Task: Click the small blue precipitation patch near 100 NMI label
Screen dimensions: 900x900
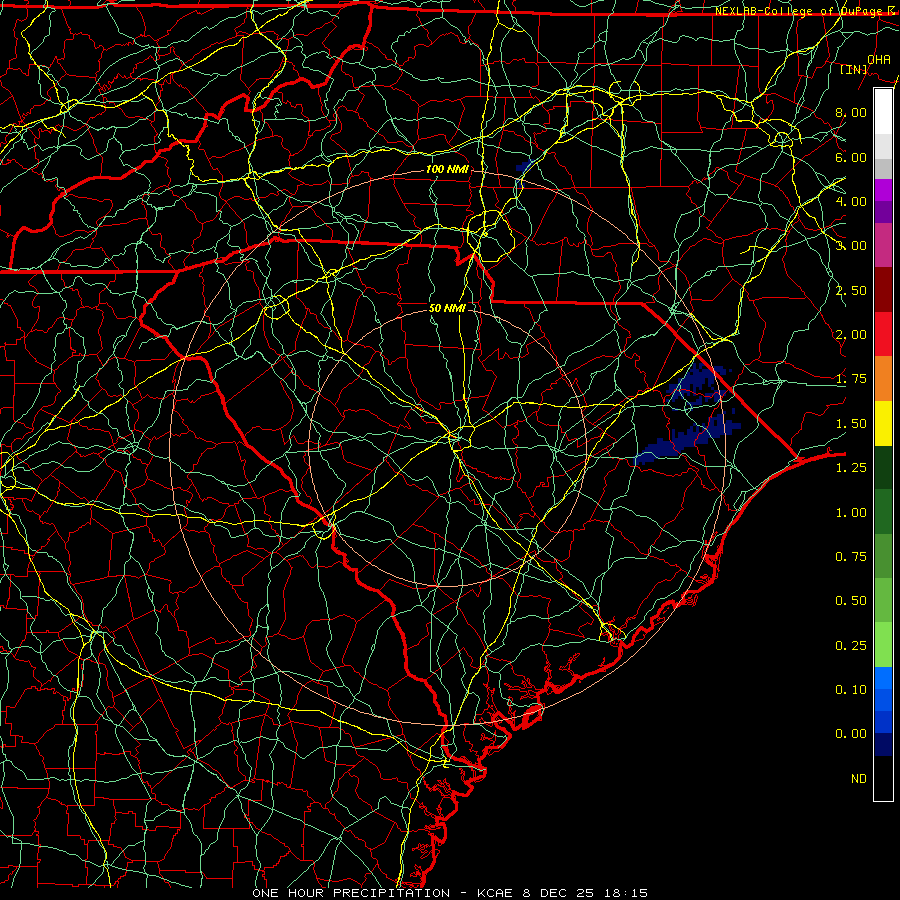Action: (x=523, y=167)
